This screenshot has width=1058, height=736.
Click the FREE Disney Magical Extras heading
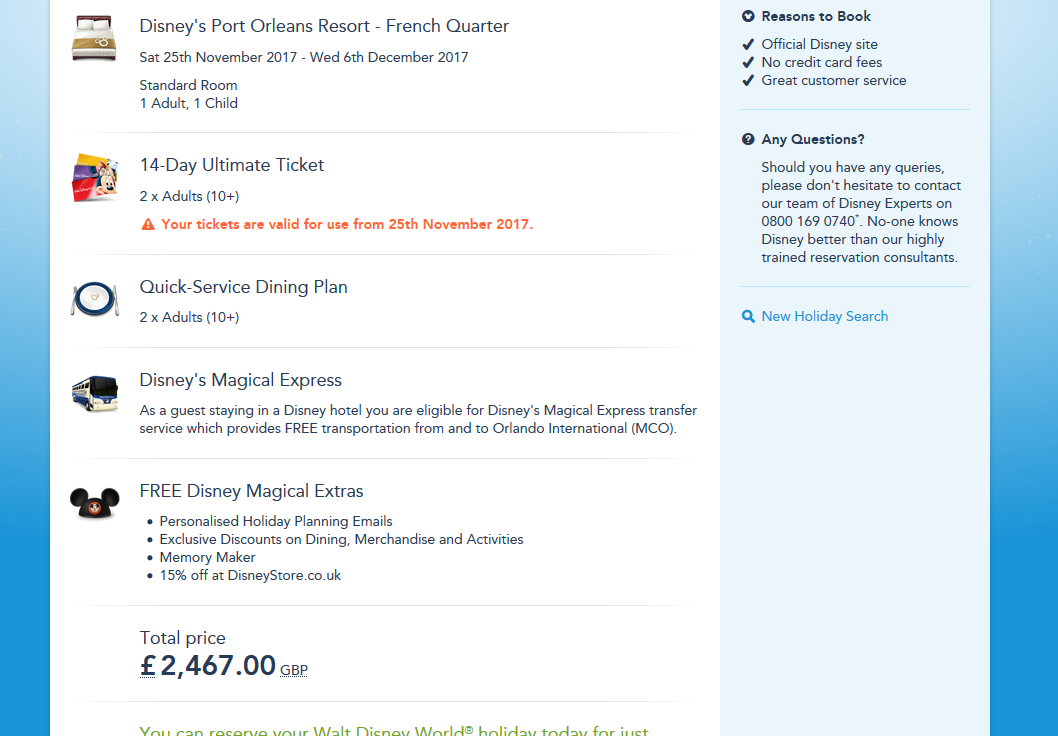(x=251, y=491)
